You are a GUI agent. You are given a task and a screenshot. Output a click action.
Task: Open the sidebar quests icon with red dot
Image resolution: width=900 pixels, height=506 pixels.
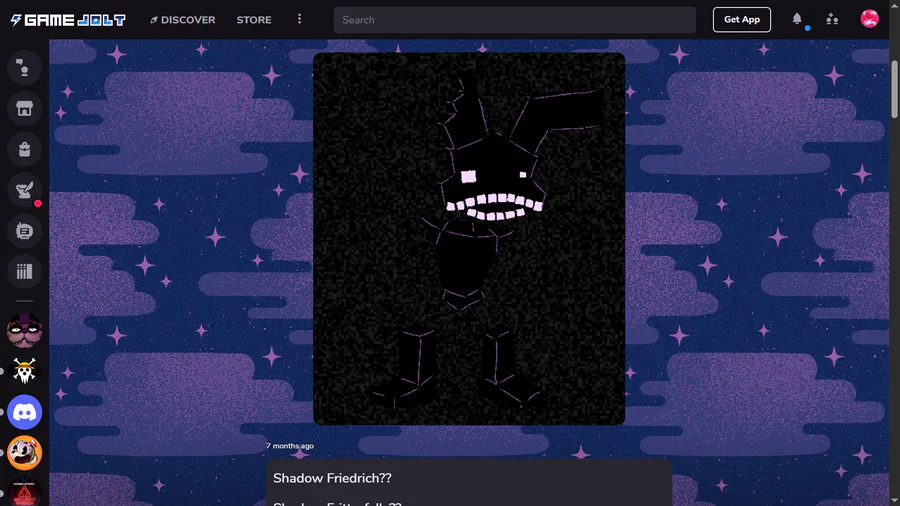click(24, 190)
